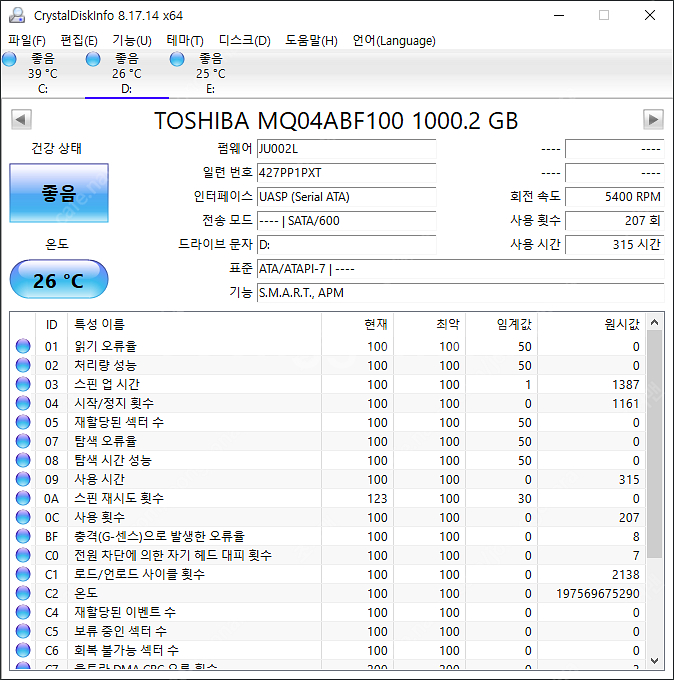Click the 특성 이름 column header
The height and width of the screenshot is (680, 674).
click(x=194, y=324)
